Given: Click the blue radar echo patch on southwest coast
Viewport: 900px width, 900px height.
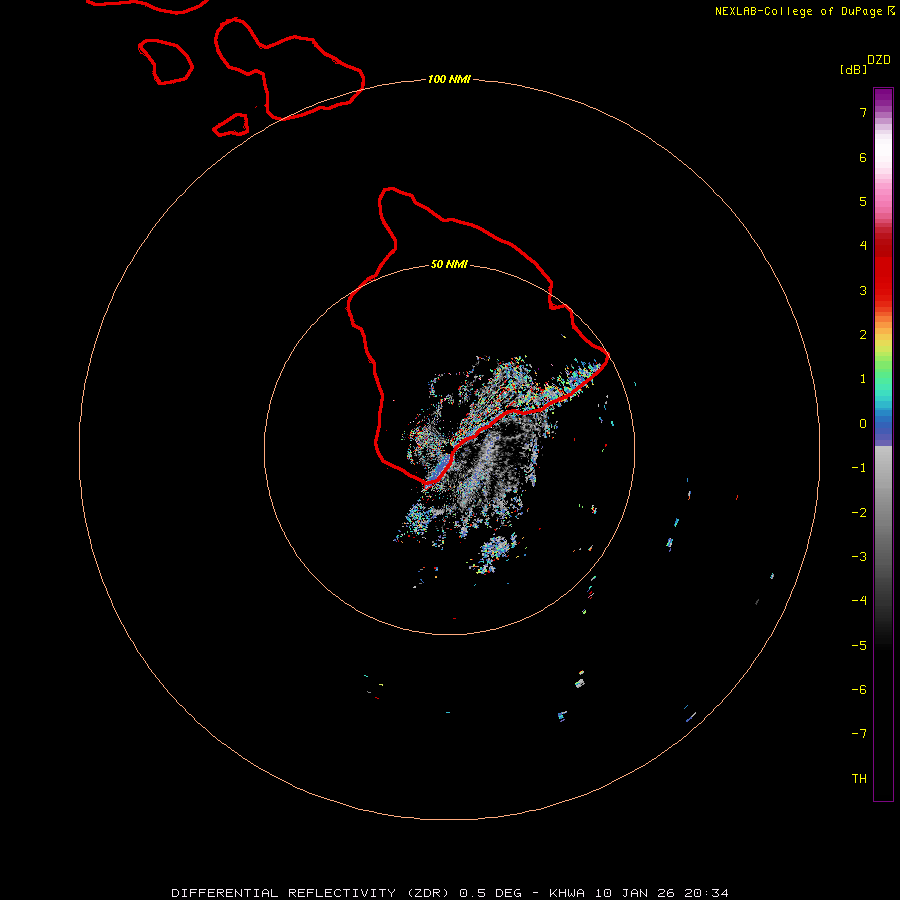Looking at the screenshot, I should coord(439,468).
